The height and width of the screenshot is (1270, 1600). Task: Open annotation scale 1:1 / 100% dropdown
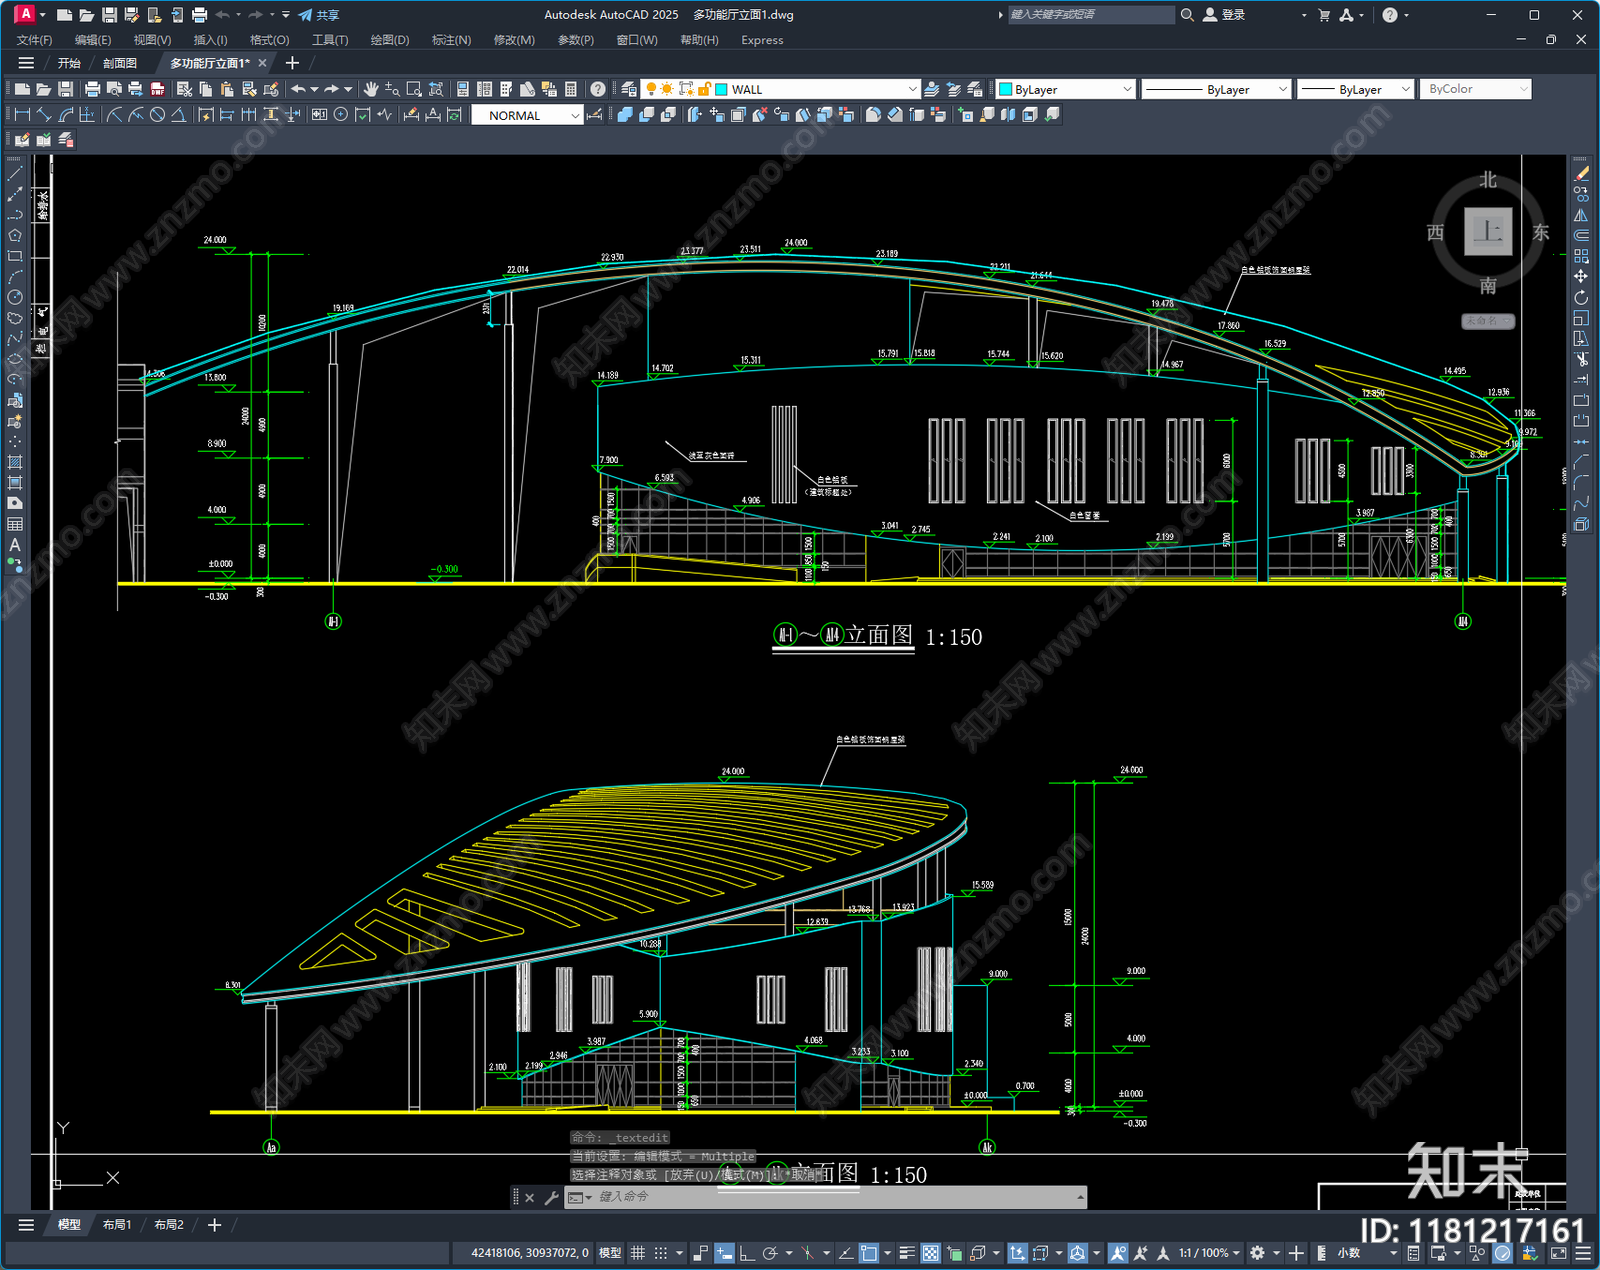coord(1209,1253)
